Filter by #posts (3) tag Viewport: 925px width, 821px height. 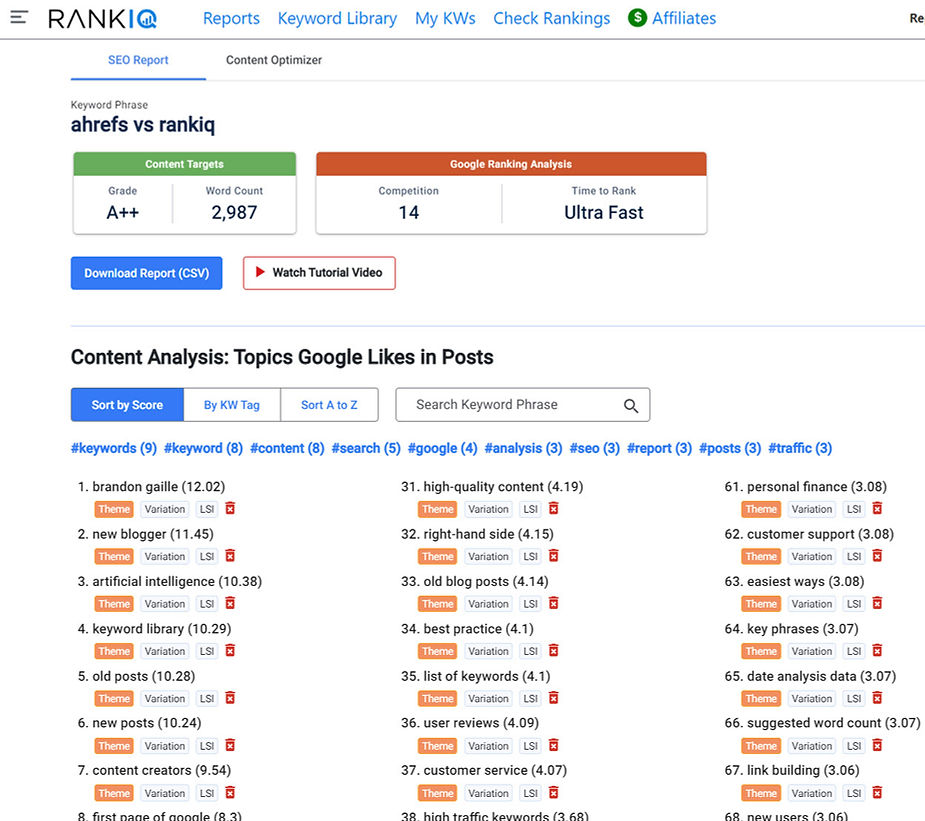click(730, 448)
